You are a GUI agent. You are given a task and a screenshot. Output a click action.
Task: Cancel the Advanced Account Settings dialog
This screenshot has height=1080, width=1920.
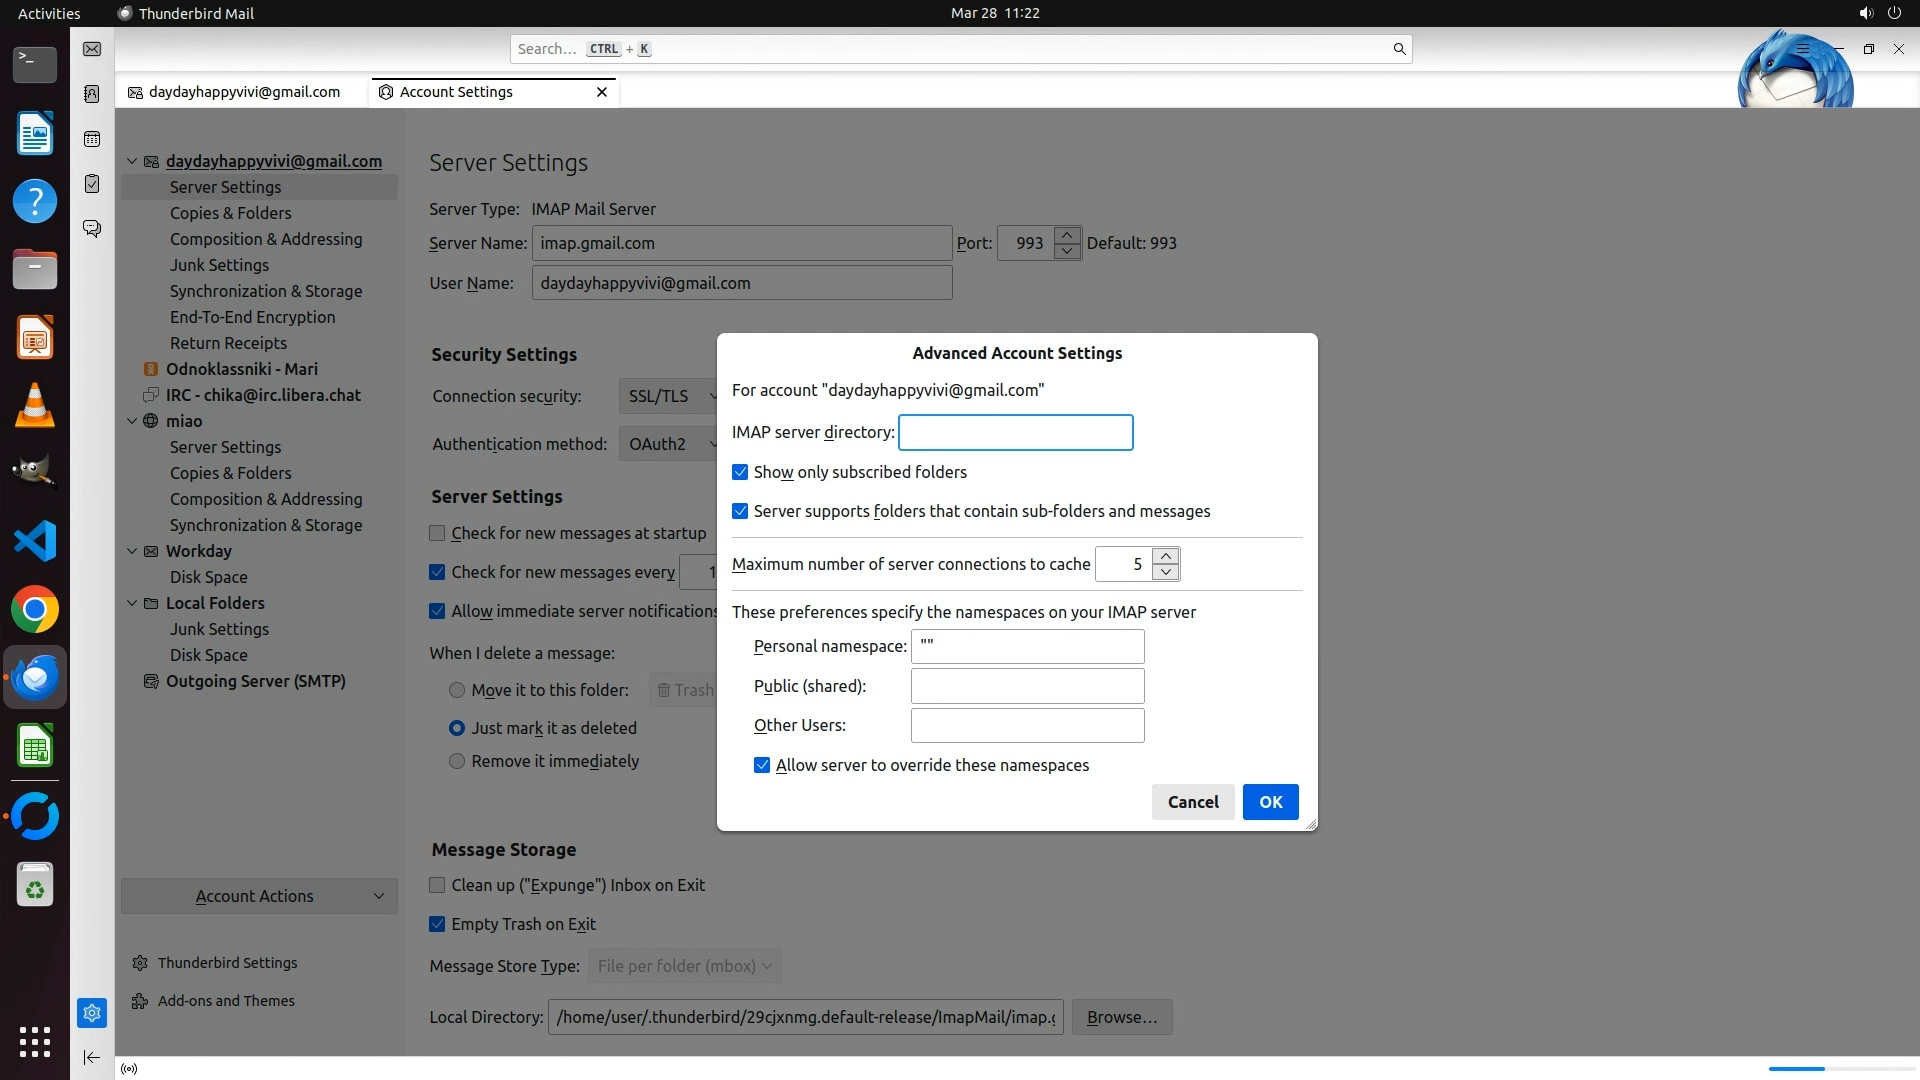(x=1192, y=802)
